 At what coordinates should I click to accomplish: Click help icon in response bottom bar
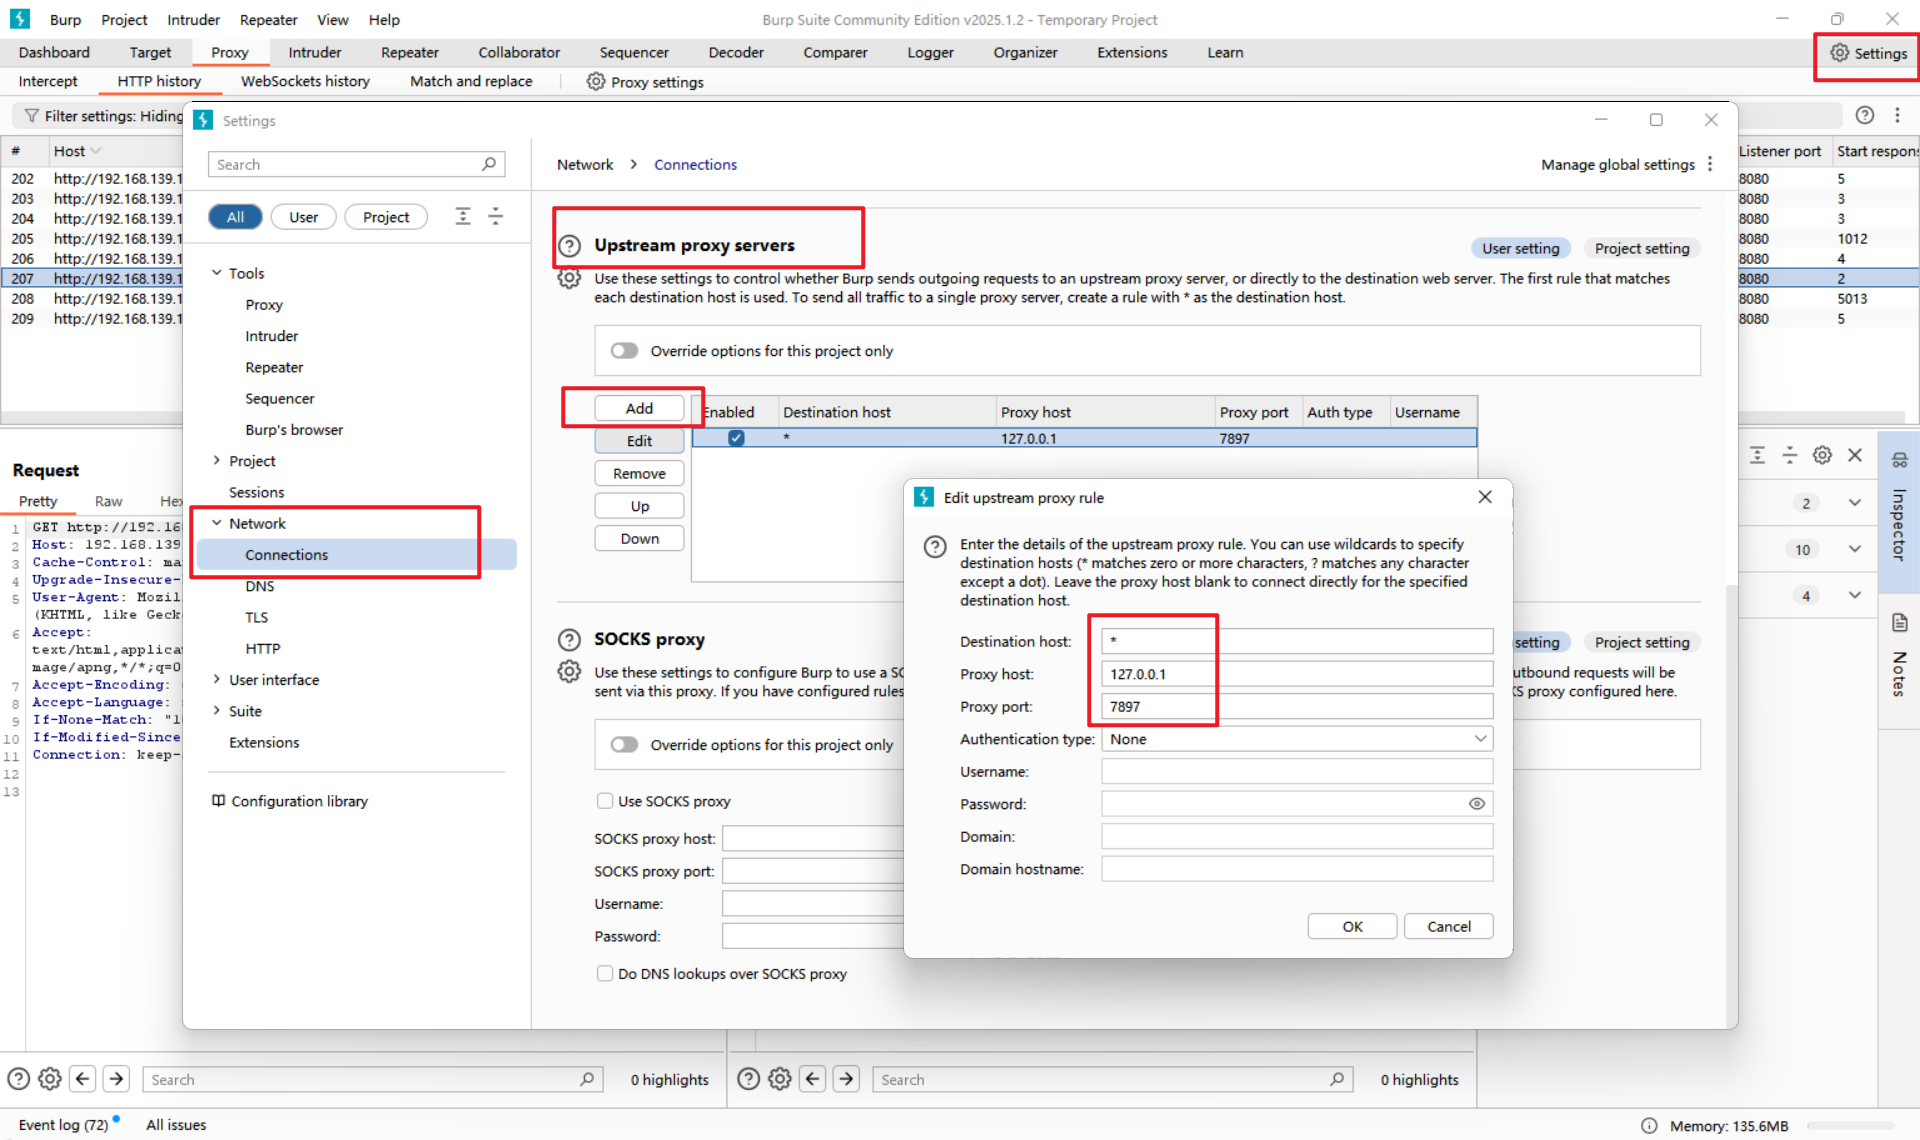pos(748,1079)
